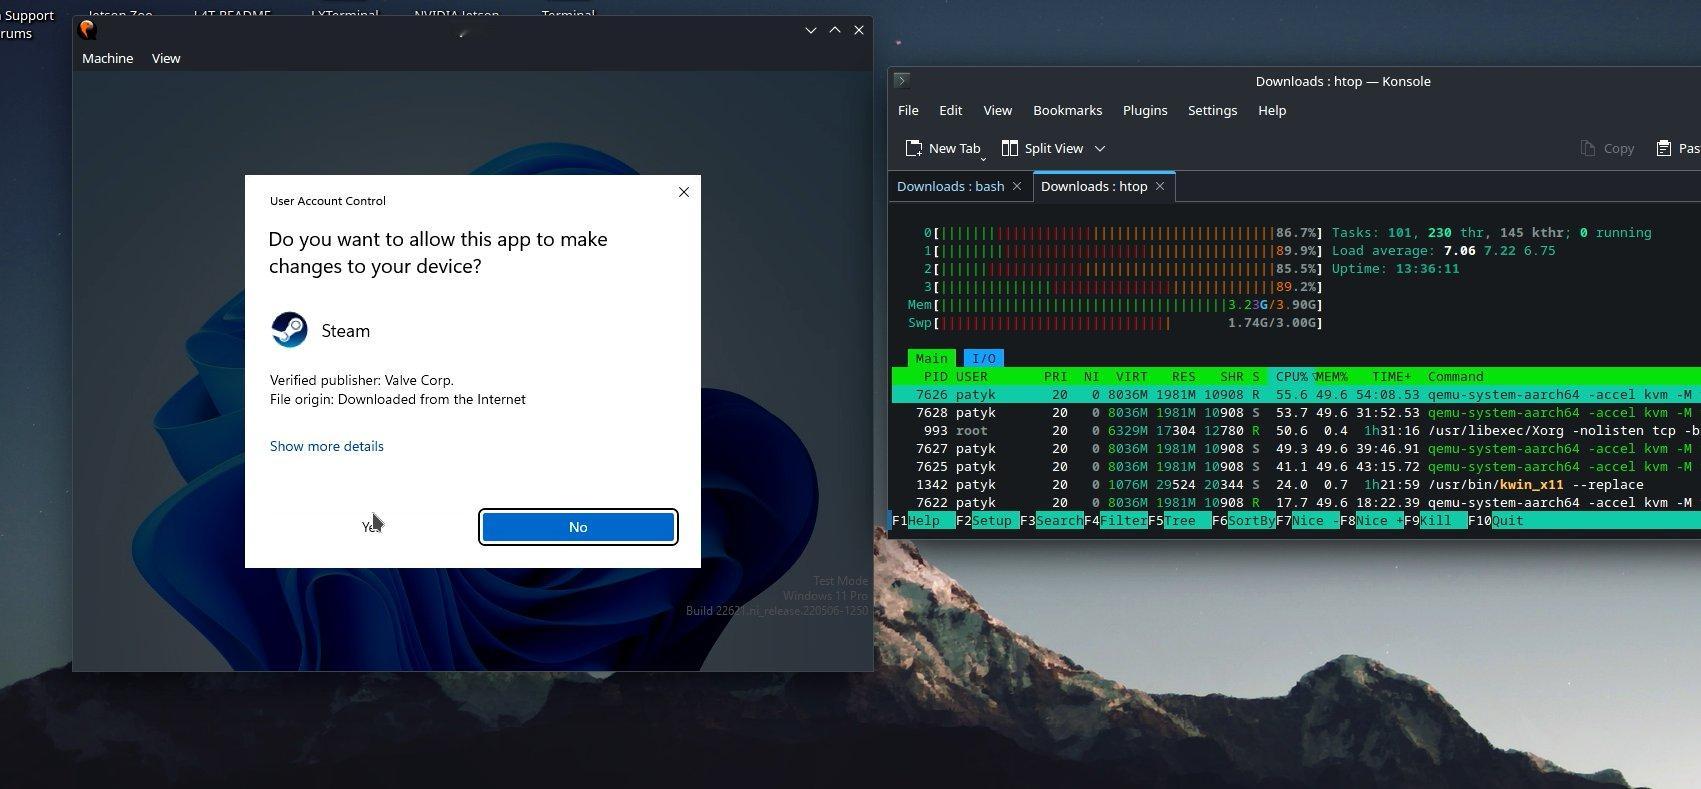1701x789 pixels.
Task: Select the htop Main tab
Action: pyautogui.click(x=931, y=358)
